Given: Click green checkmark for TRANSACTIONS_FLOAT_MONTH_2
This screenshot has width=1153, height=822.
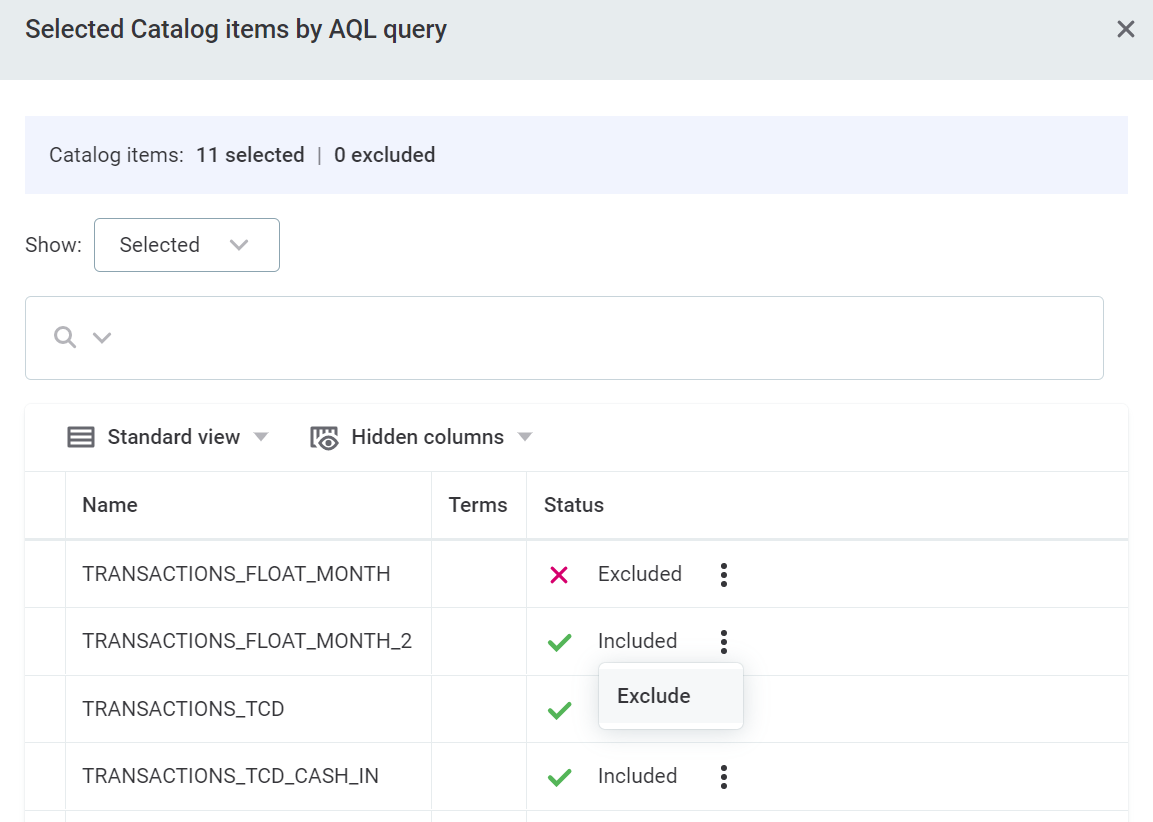Looking at the screenshot, I should pos(559,642).
